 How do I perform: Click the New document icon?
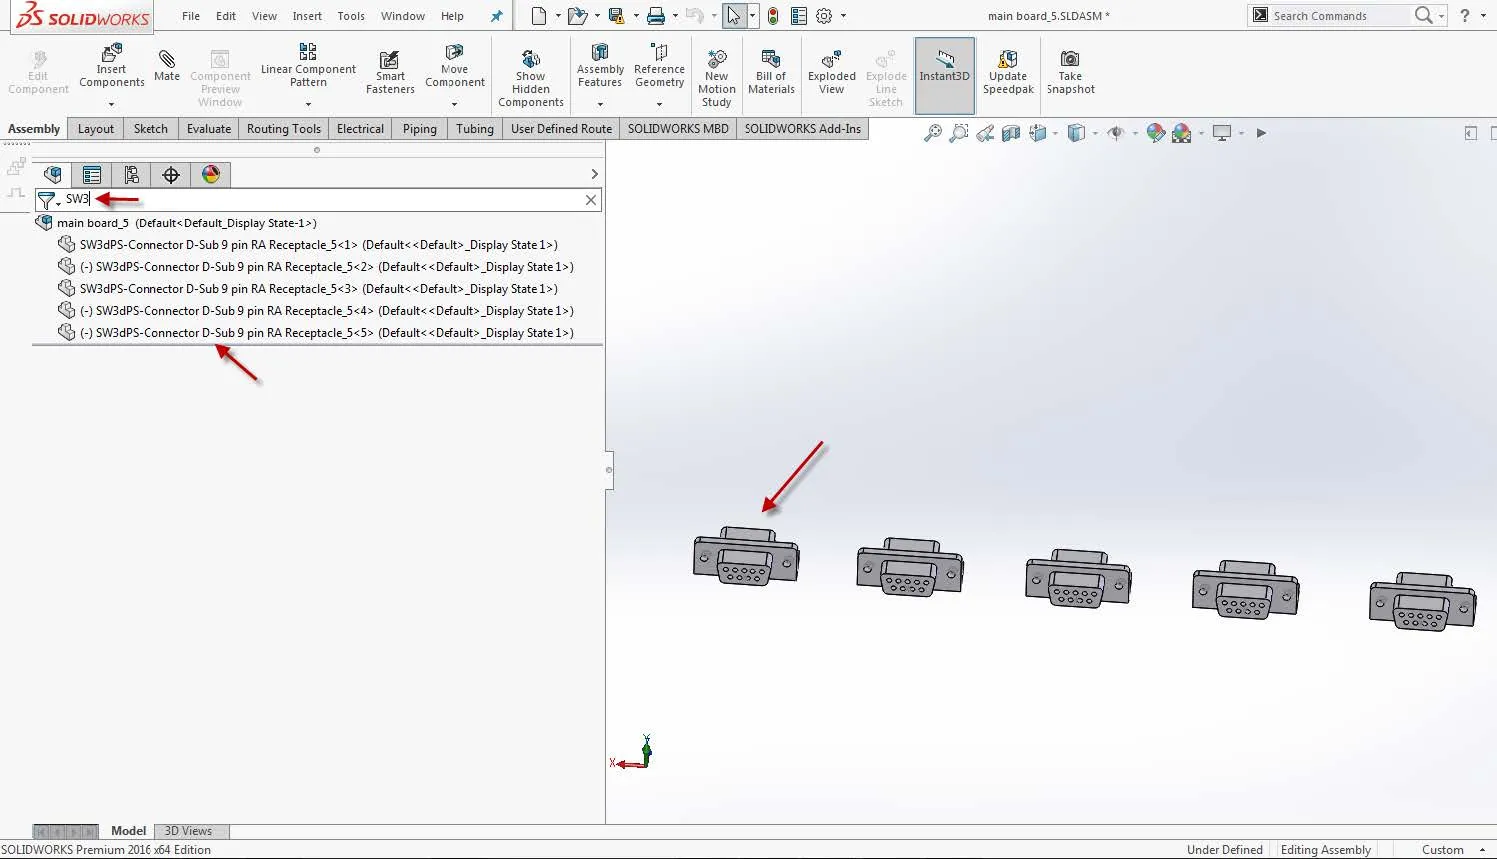click(539, 16)
